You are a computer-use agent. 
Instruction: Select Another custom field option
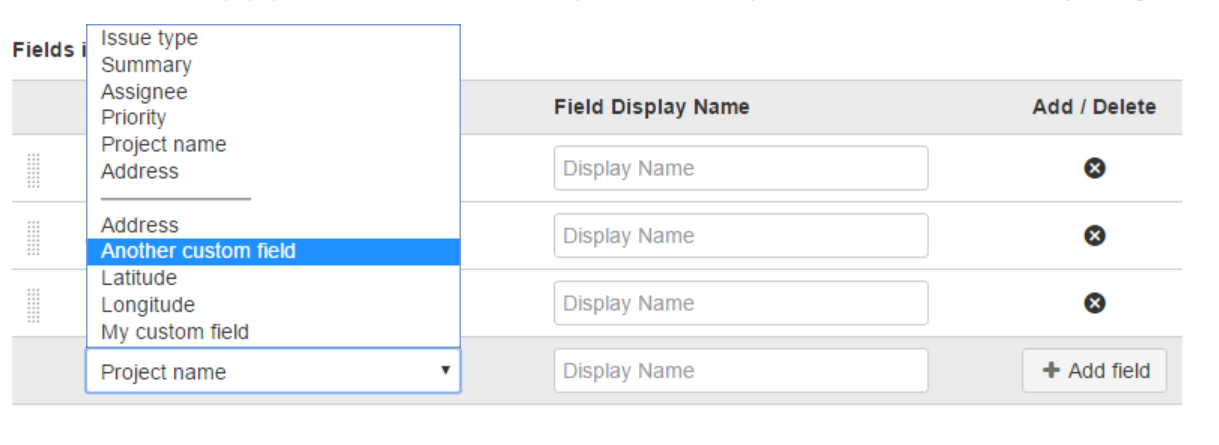pos(198,251)
